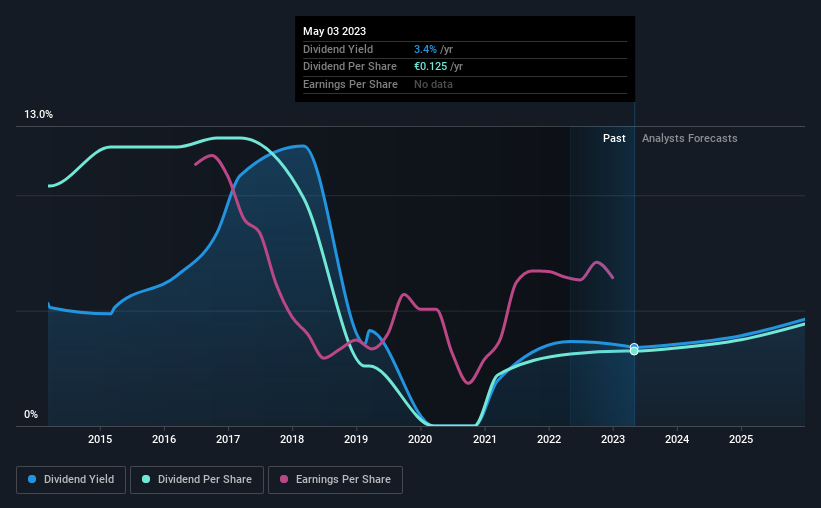Click the blue Dividend Yield legend dot

(32, 479)
